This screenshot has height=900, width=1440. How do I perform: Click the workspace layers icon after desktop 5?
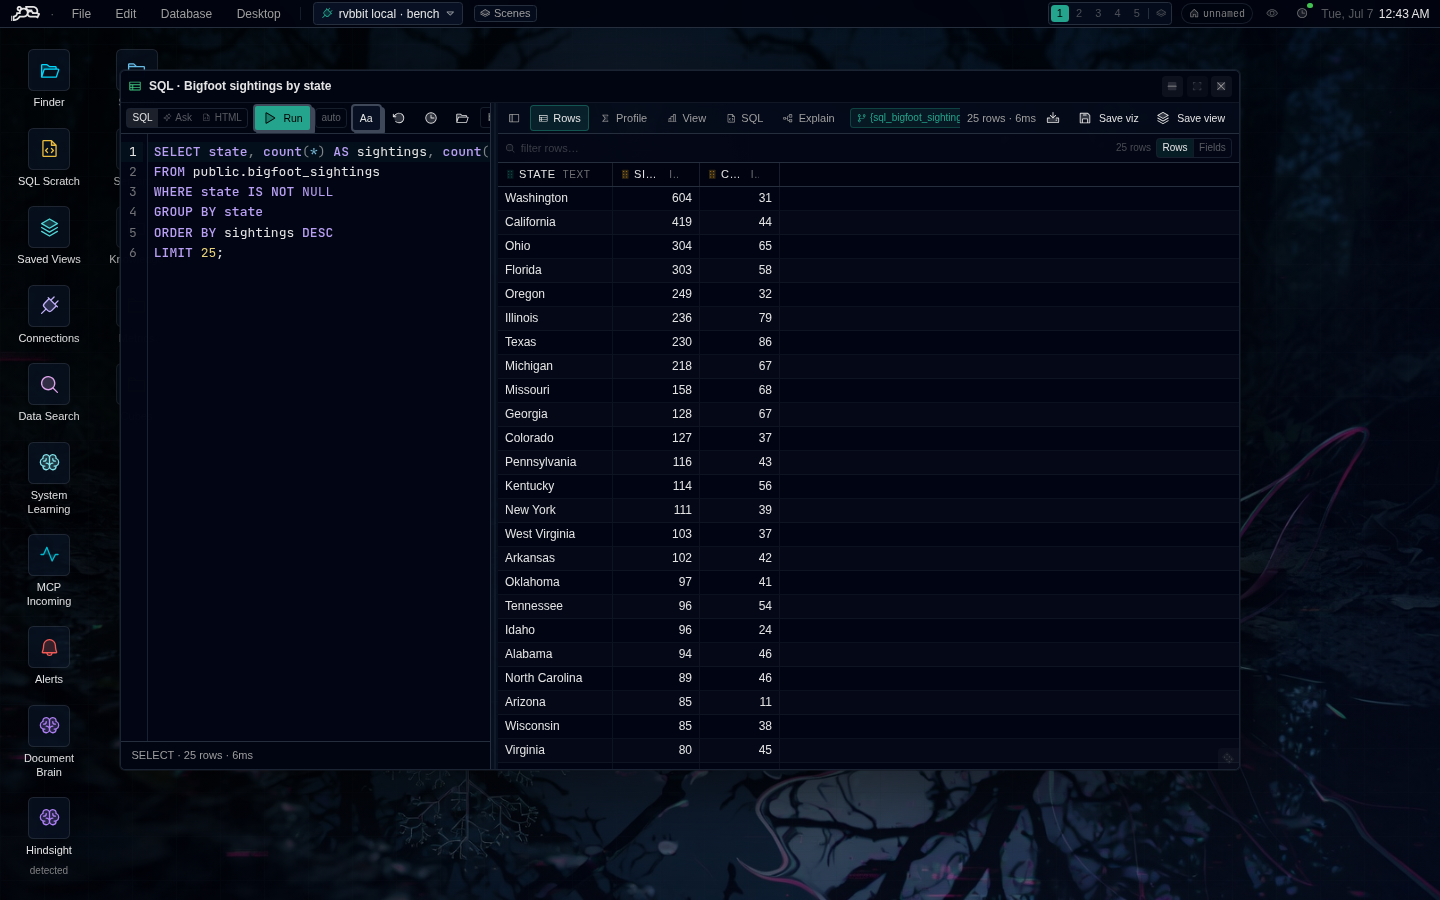pyautogui.click(x=1161, y=13)
